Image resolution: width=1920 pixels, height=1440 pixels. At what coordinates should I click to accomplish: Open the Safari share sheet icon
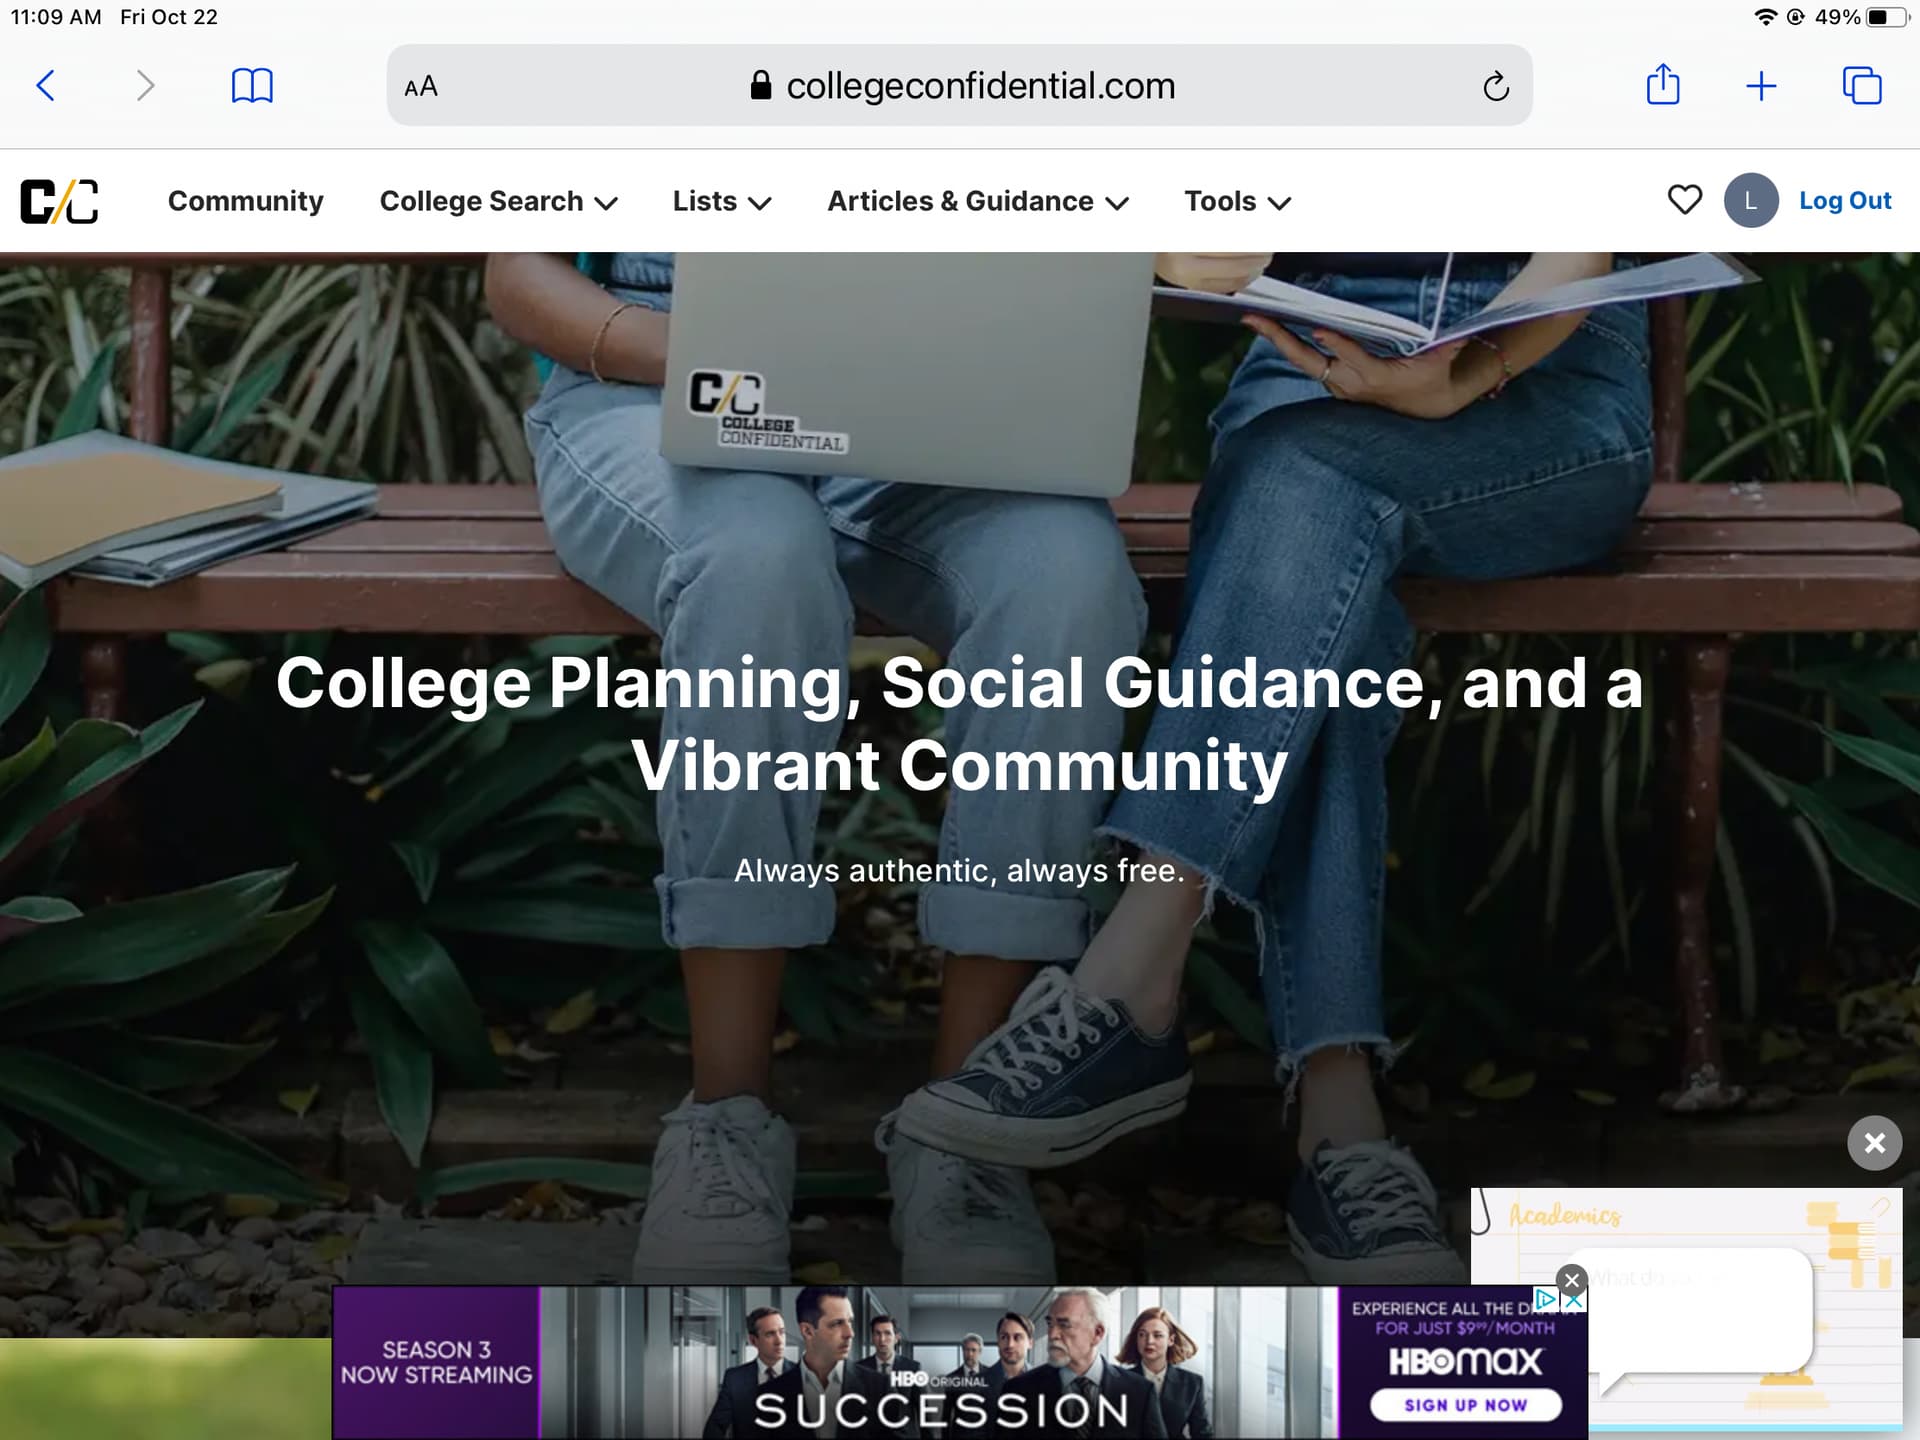[x=1663, y=84]
